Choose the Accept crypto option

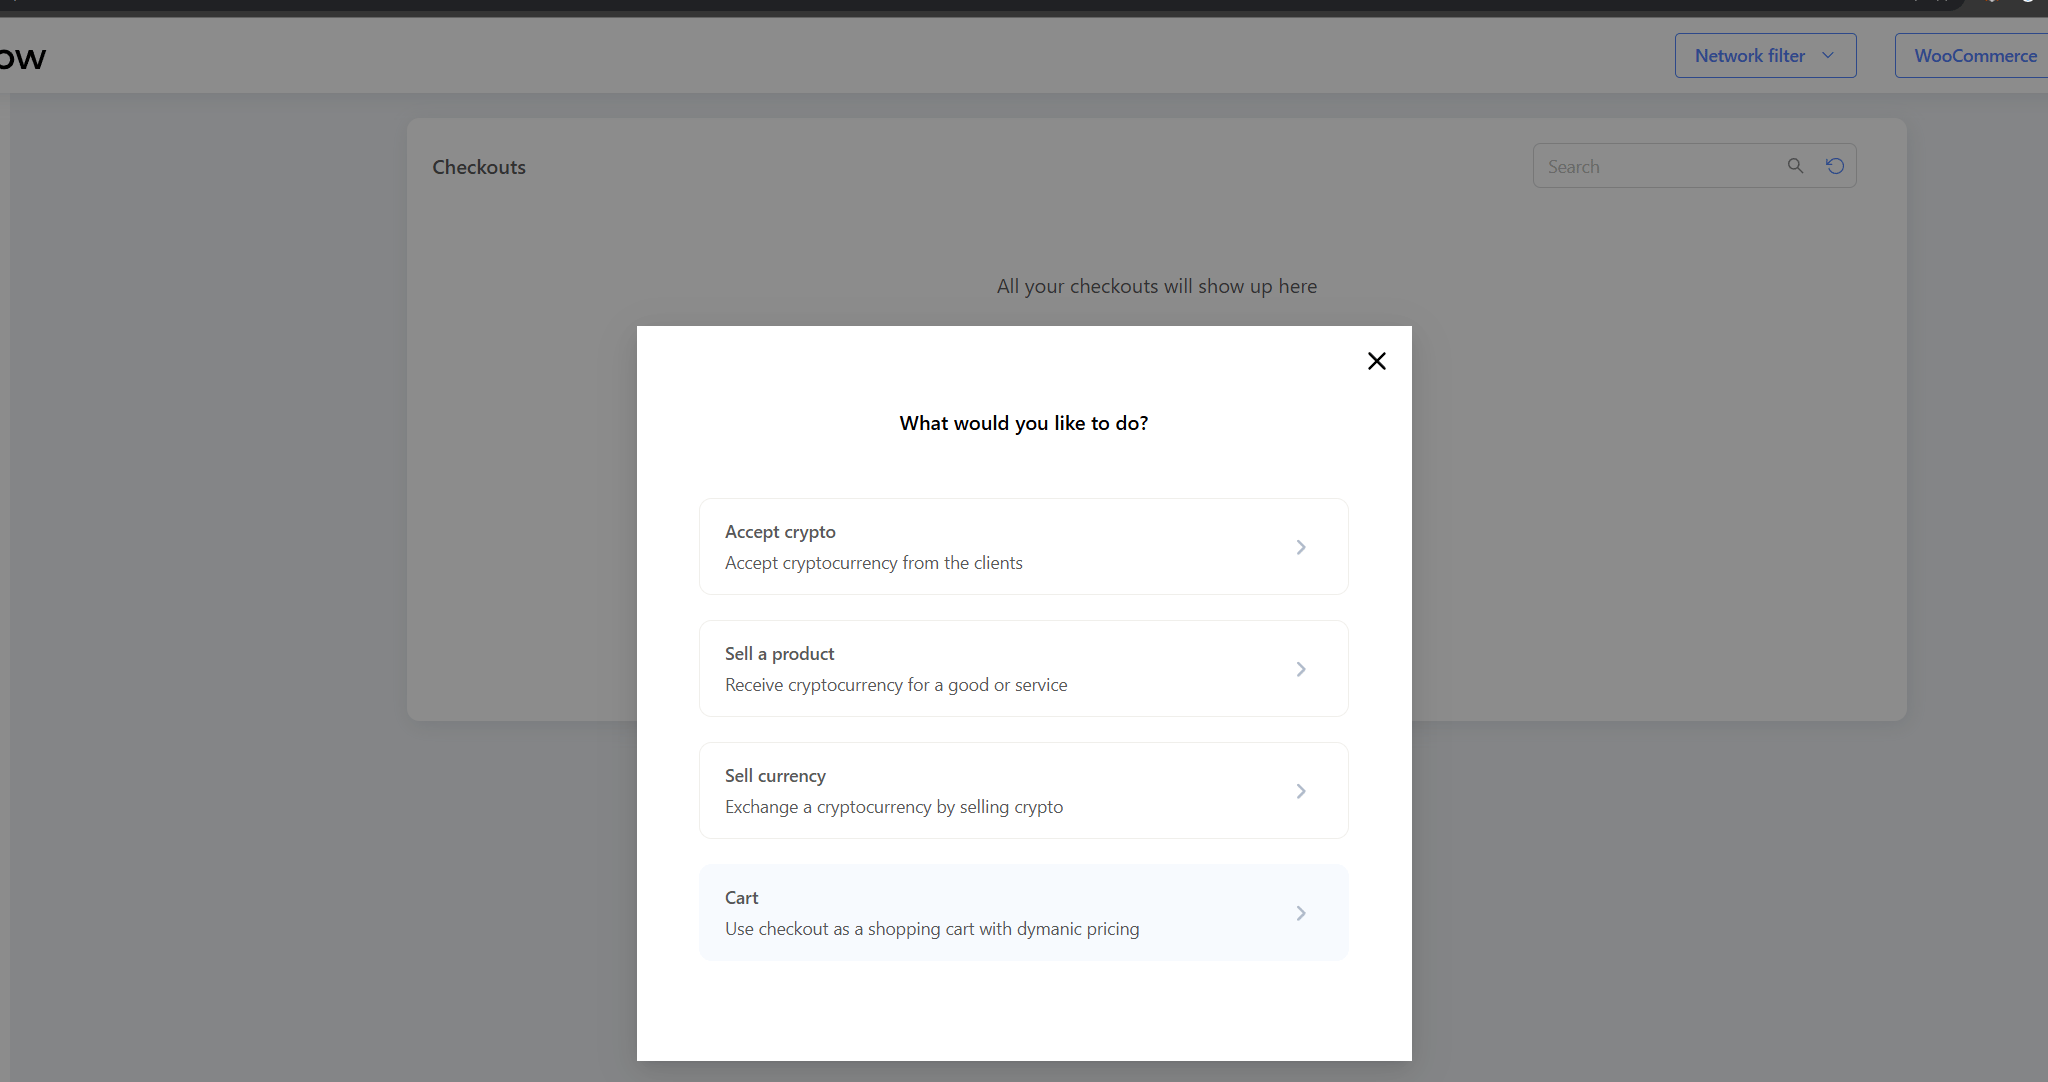pos(1023,547)
